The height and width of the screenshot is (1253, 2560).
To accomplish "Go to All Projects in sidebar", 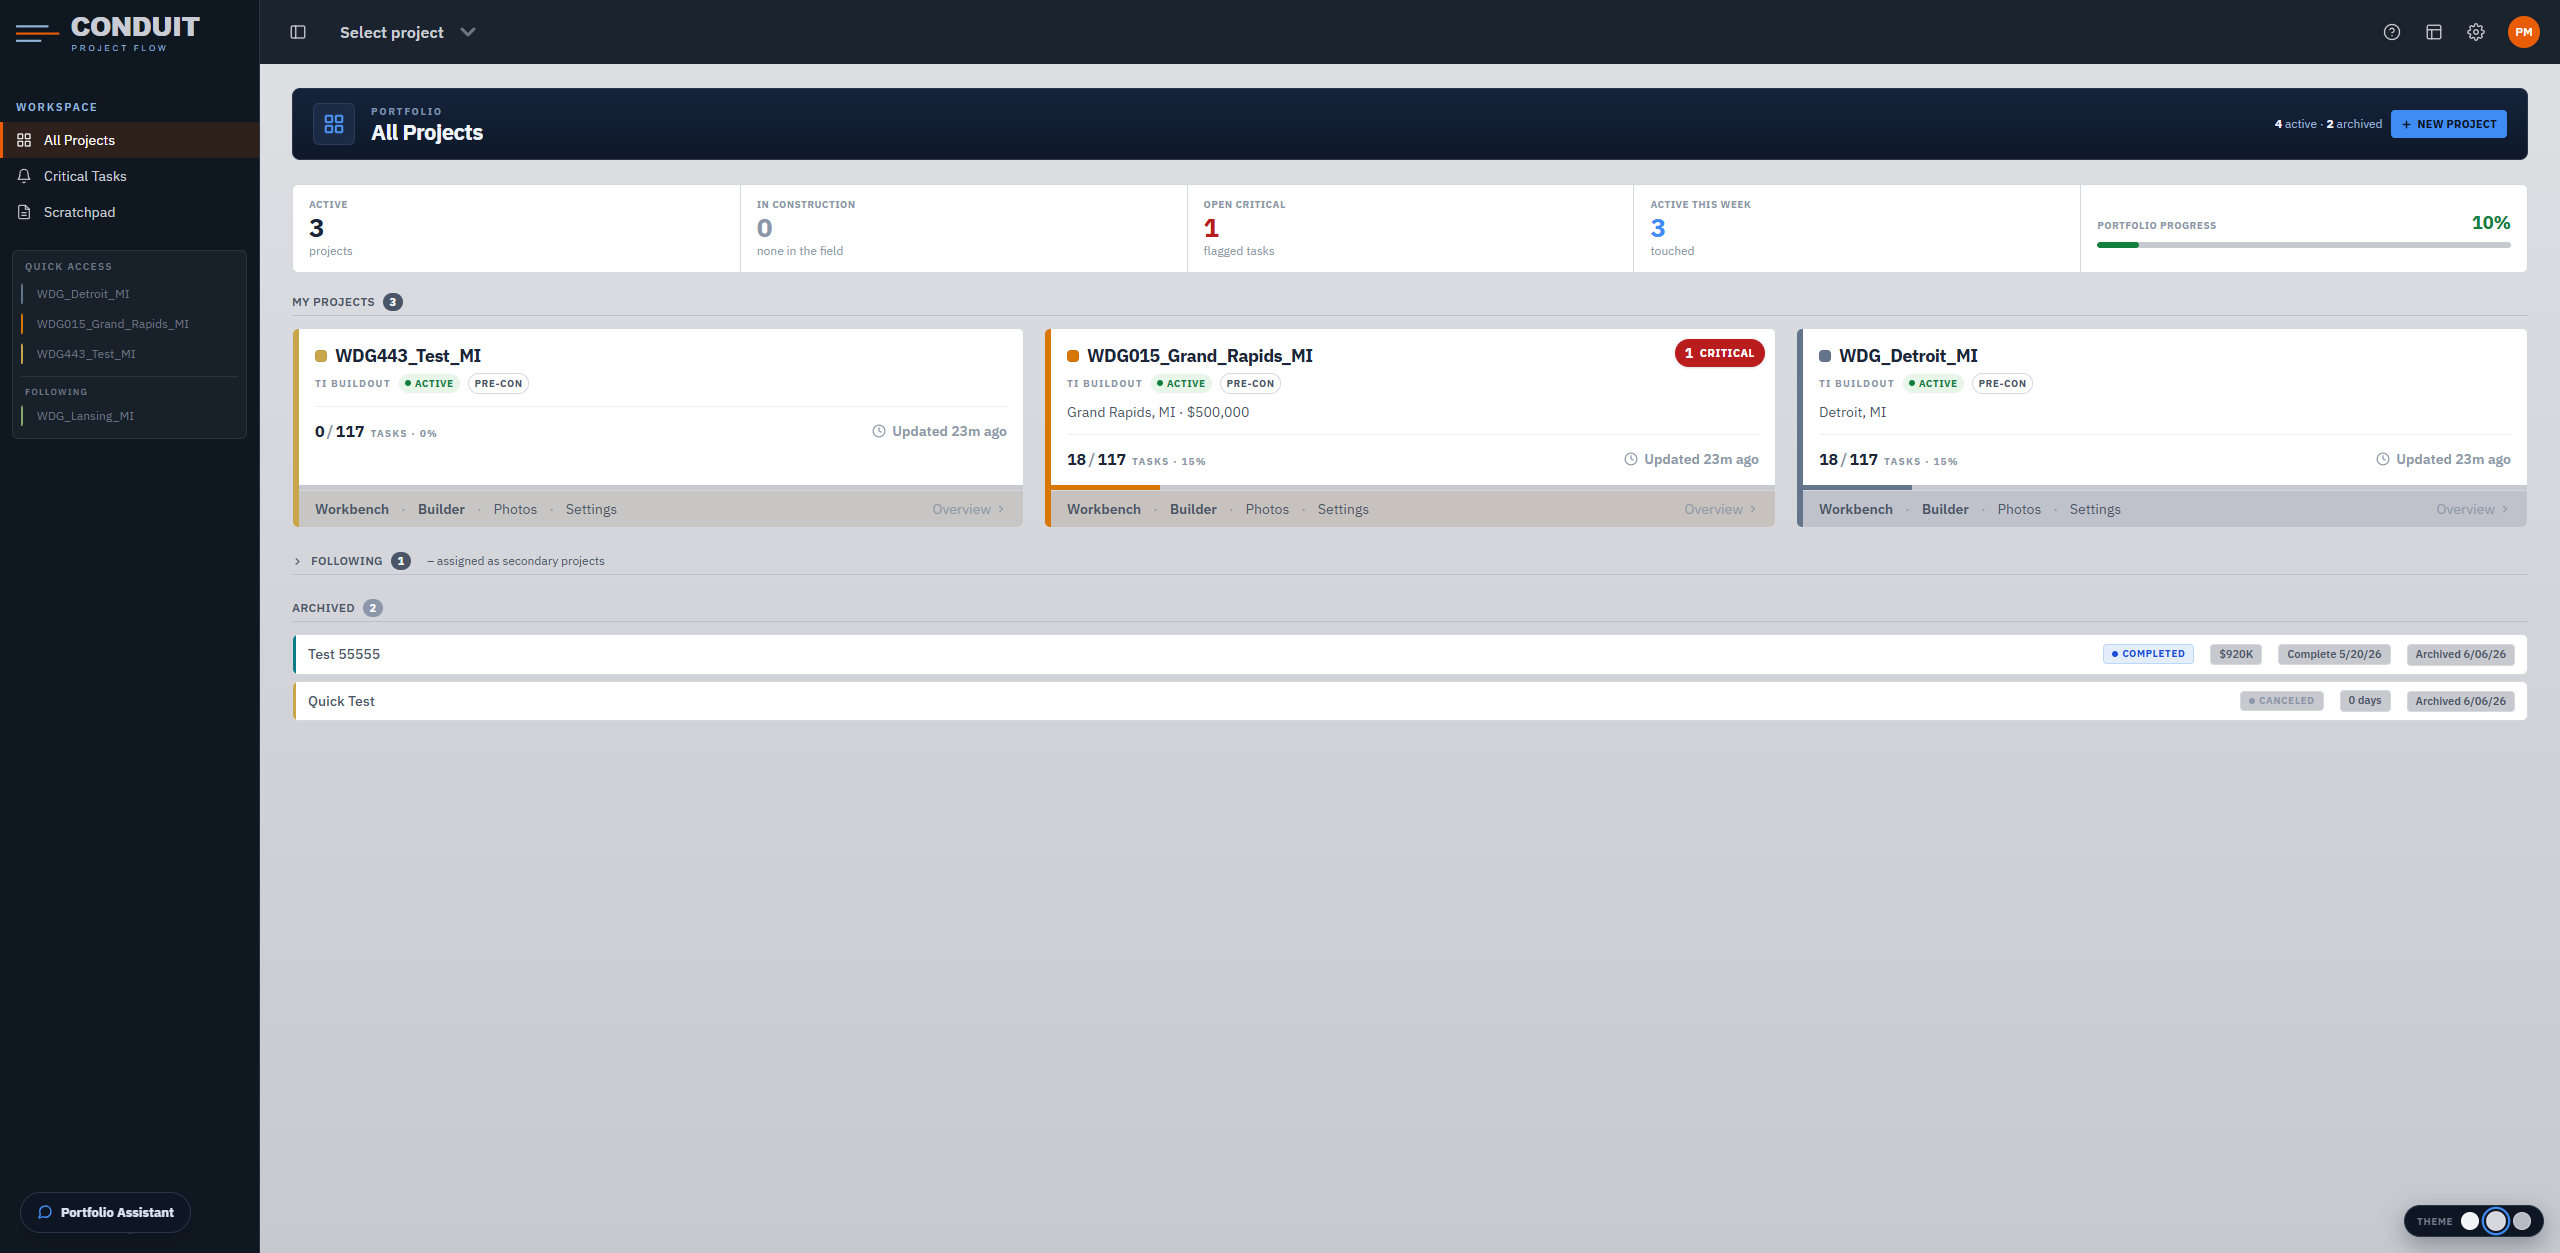I will (130, 140).
